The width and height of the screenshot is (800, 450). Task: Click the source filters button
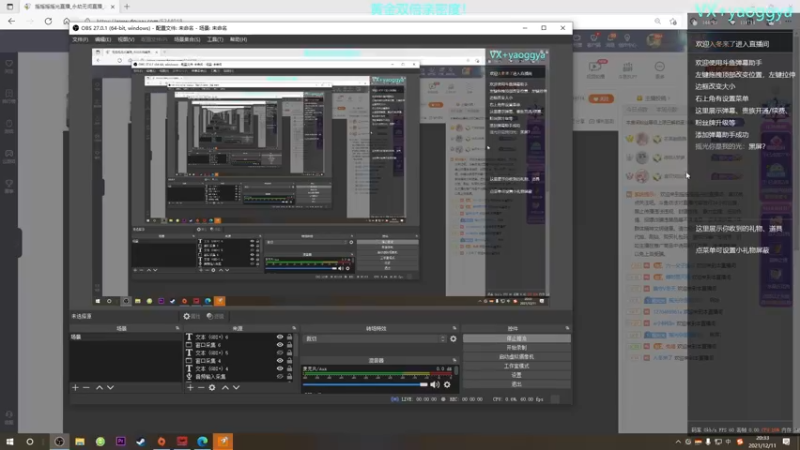point(215,316)
